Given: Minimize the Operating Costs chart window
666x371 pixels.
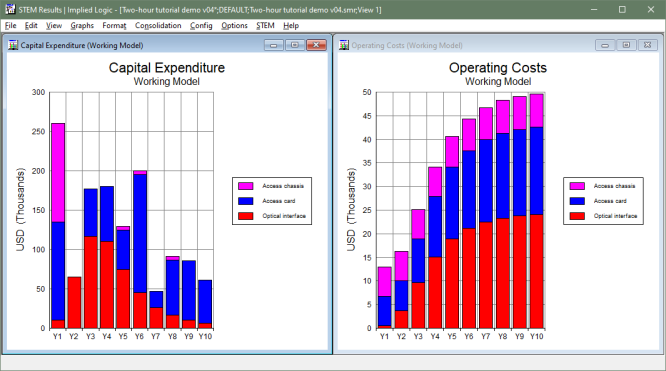Looking at the screenshot, I should [605, 45].
